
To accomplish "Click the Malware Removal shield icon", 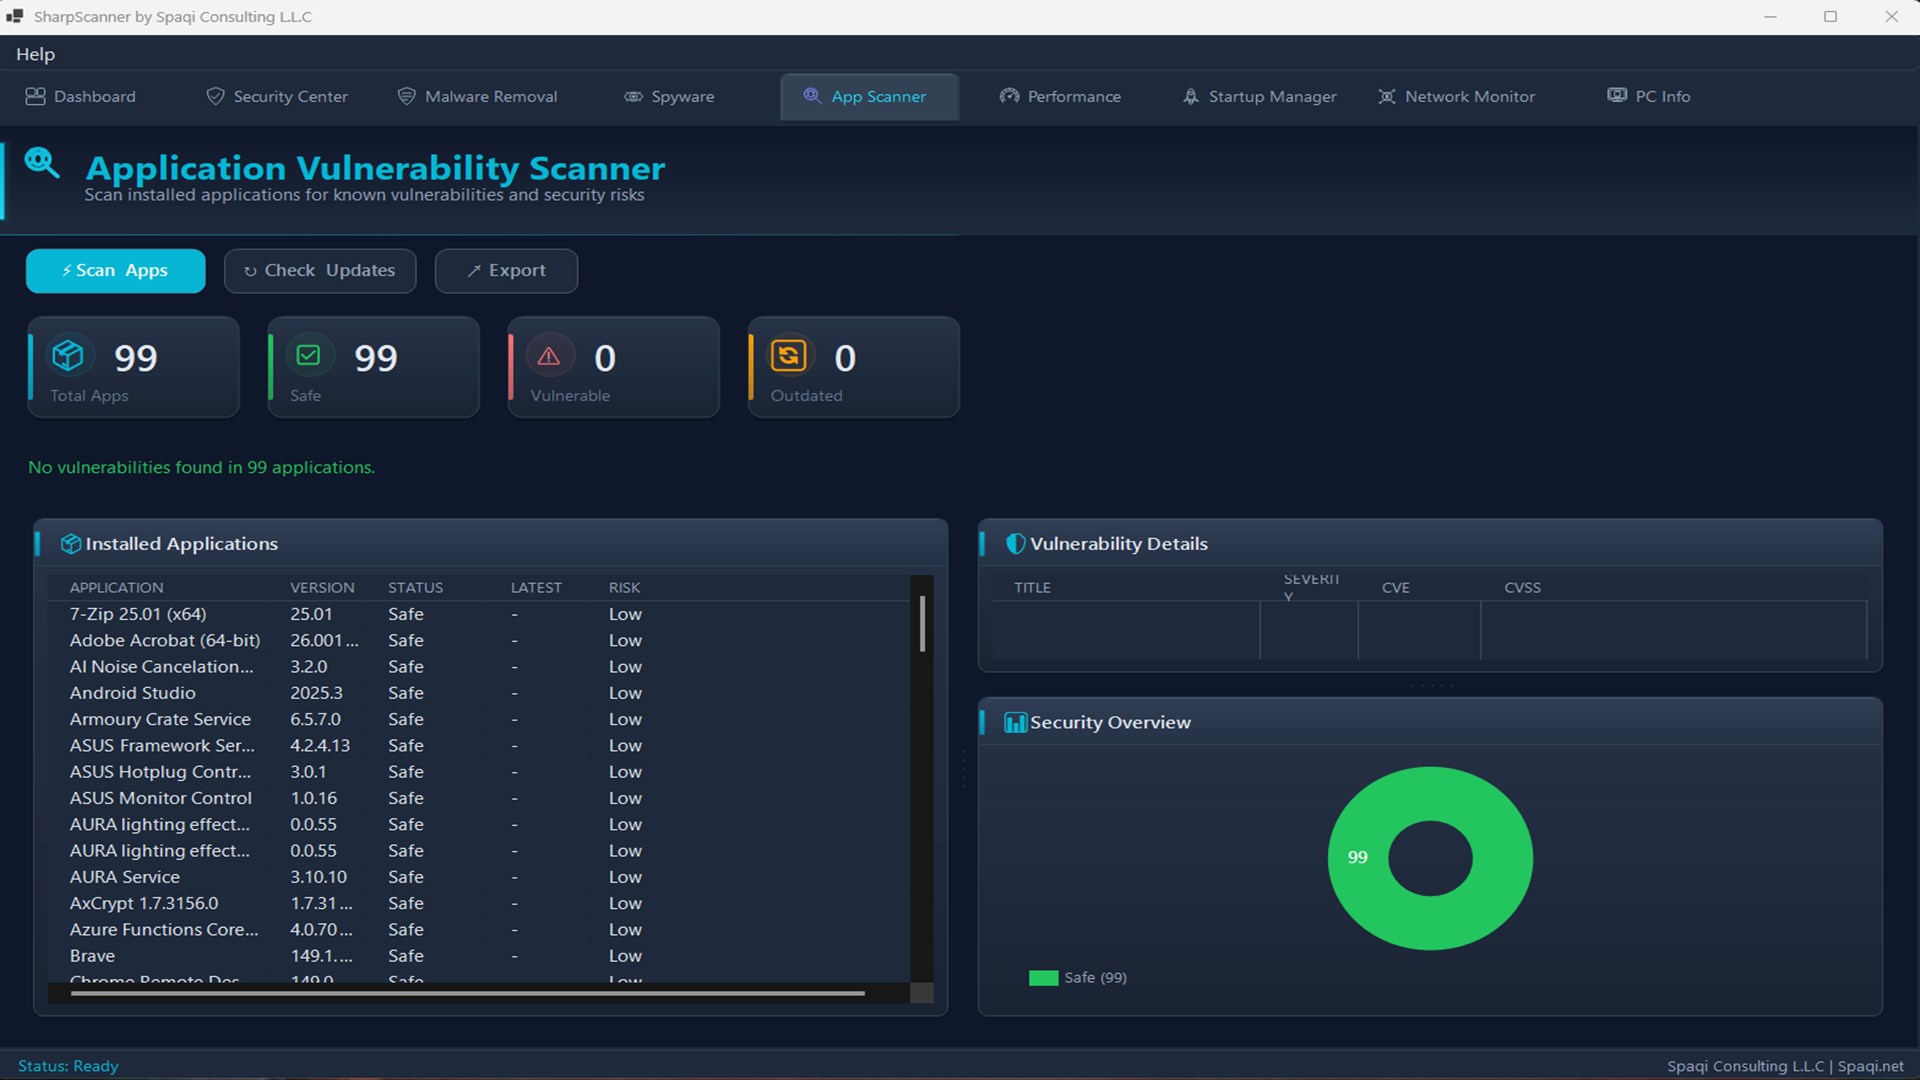I will pyautogui.click(x=406, y=96).
